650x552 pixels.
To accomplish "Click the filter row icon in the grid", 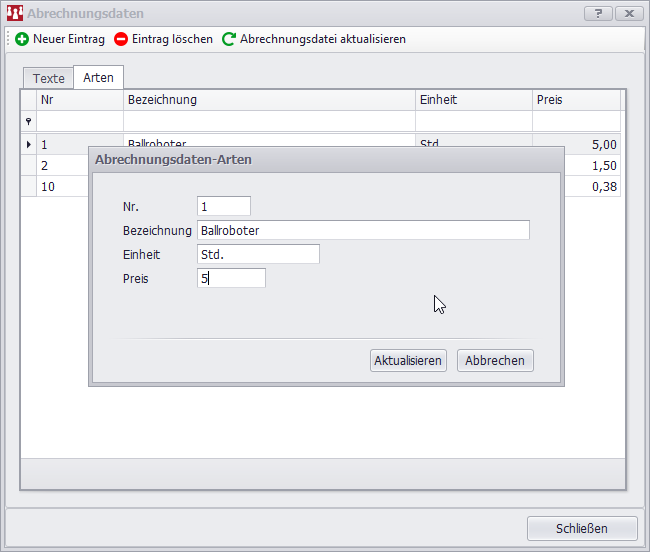I will (x=28, y=121).
